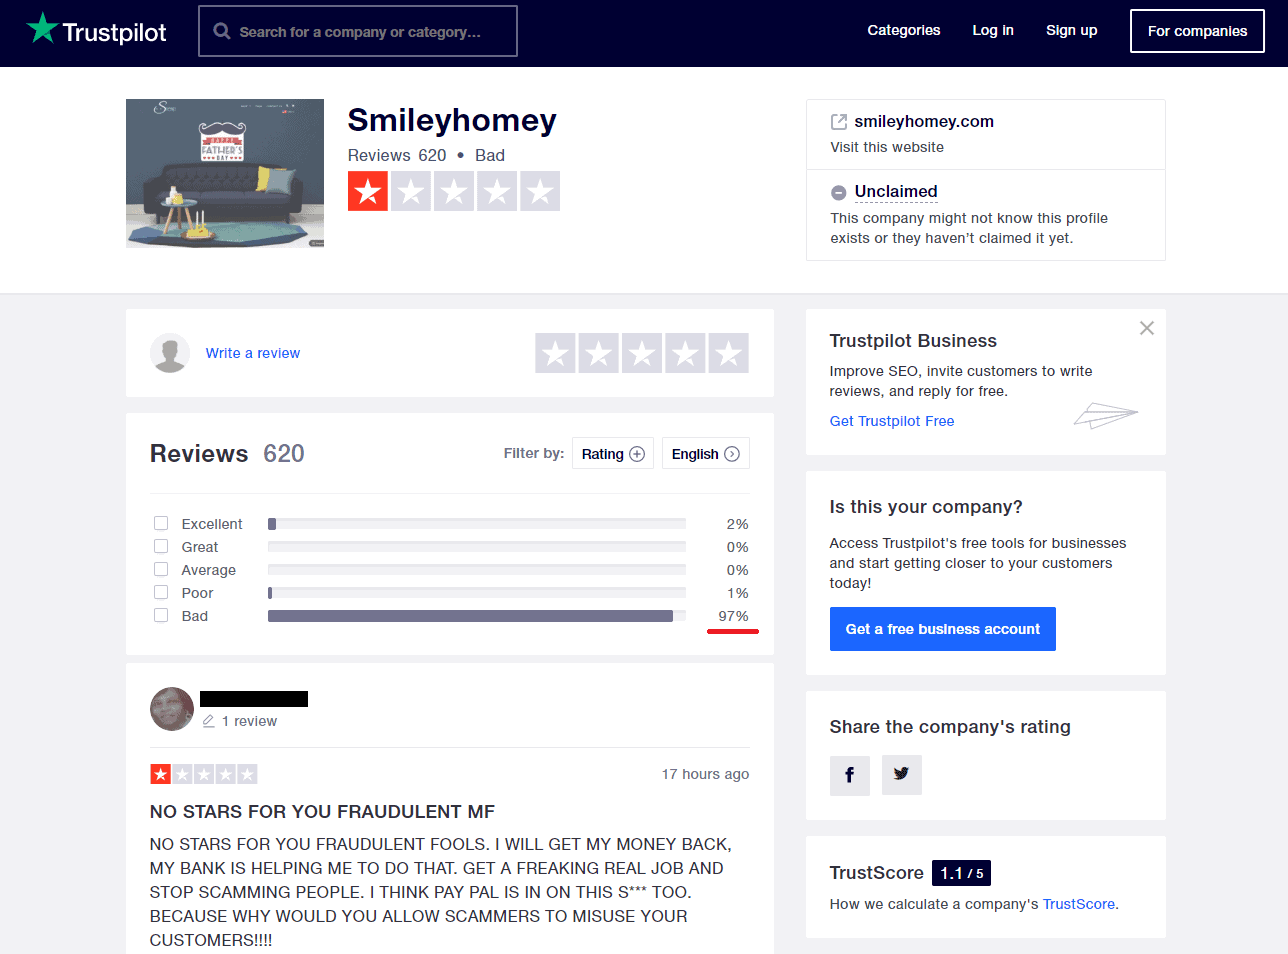Open the Log in page
The height and width of the screenshot is (954, 1288).
(993, 30)
